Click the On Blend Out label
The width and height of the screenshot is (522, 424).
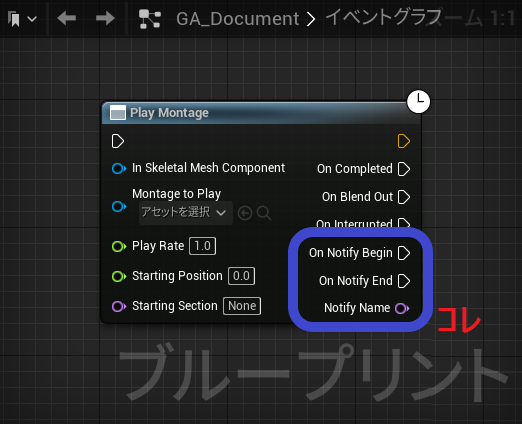357,197
